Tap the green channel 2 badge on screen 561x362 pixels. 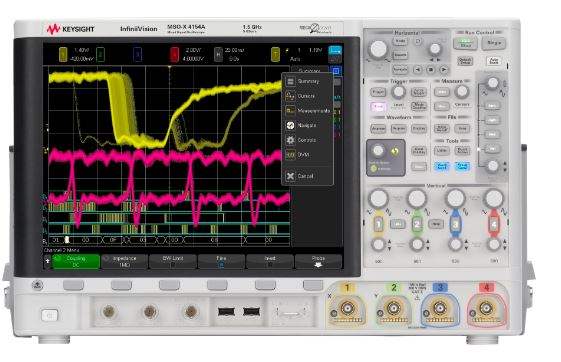(x=101, y=54)
